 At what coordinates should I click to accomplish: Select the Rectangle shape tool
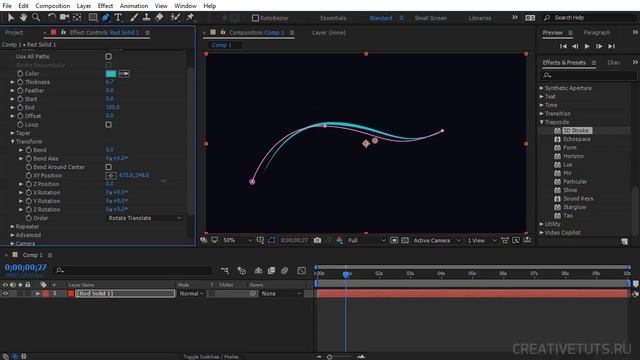(93, 17)
